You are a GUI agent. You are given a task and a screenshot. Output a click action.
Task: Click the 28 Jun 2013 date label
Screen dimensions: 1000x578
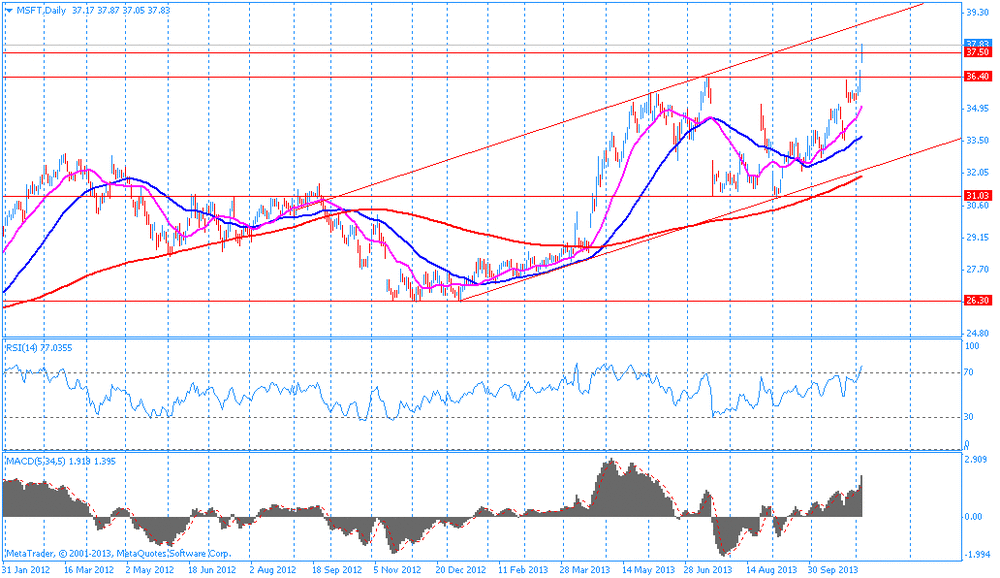(x=708, y=570)
